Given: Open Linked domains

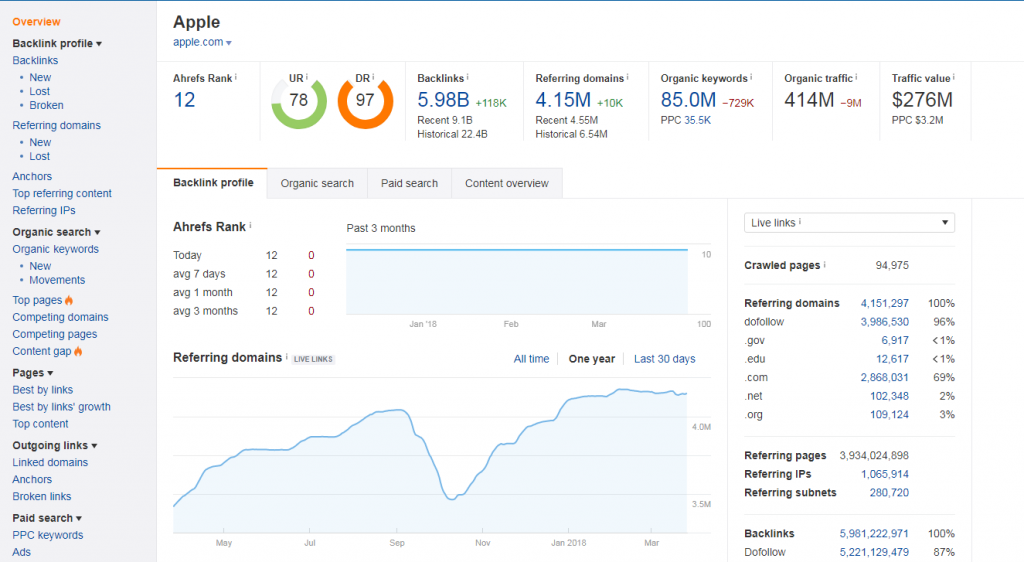Looking at the screenshot, I should [x=50, y=463].
